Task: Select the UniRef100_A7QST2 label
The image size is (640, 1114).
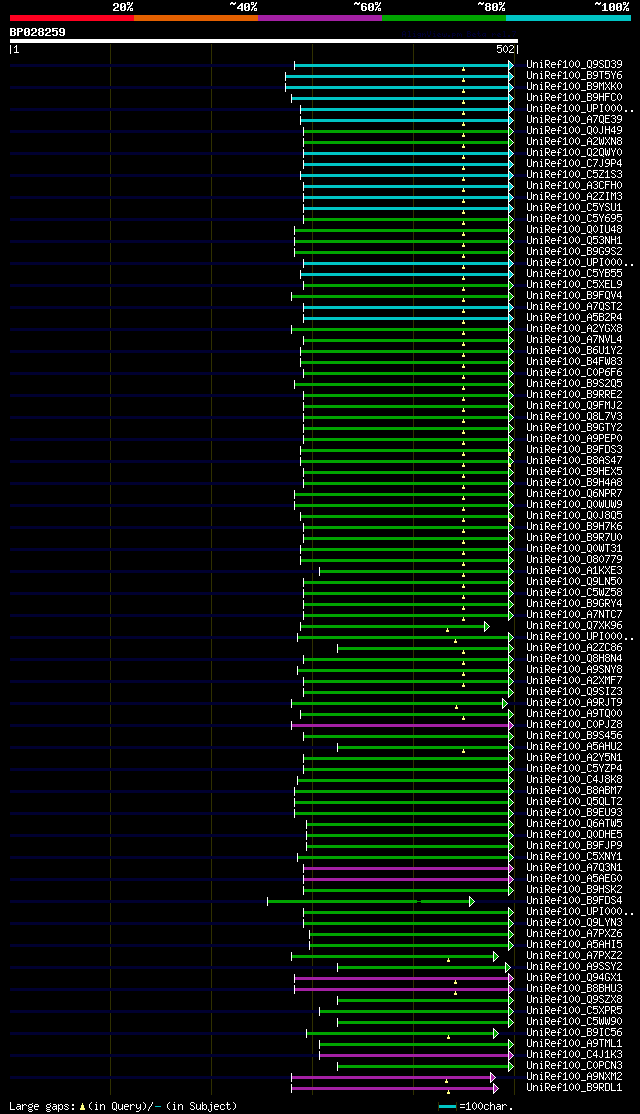Action: pos(574,306)
